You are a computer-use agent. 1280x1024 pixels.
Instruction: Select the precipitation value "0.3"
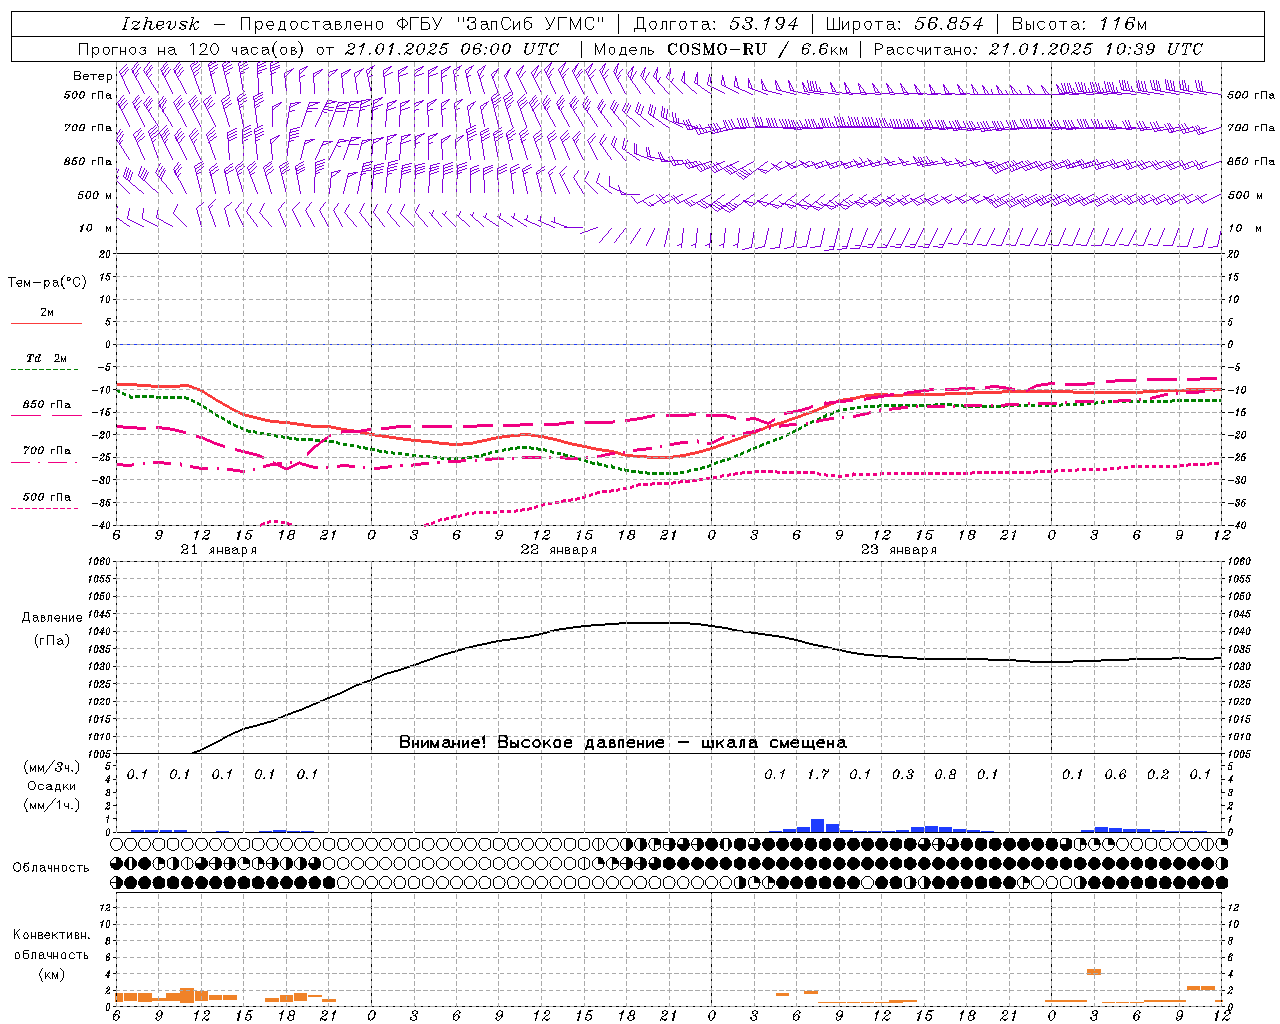pyautogui.click(x=902, y=774)
